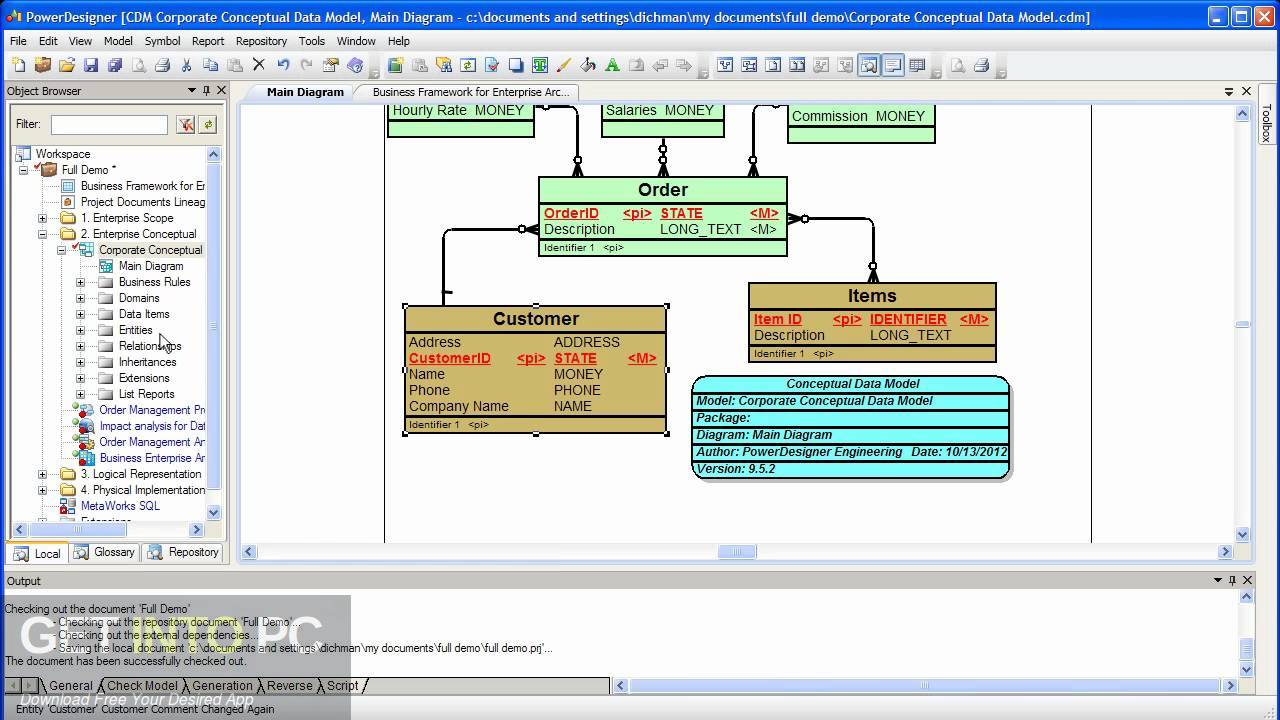Open the Object Browser window position dropdown arrow
Screen dimensions: 1280x720
191,90
